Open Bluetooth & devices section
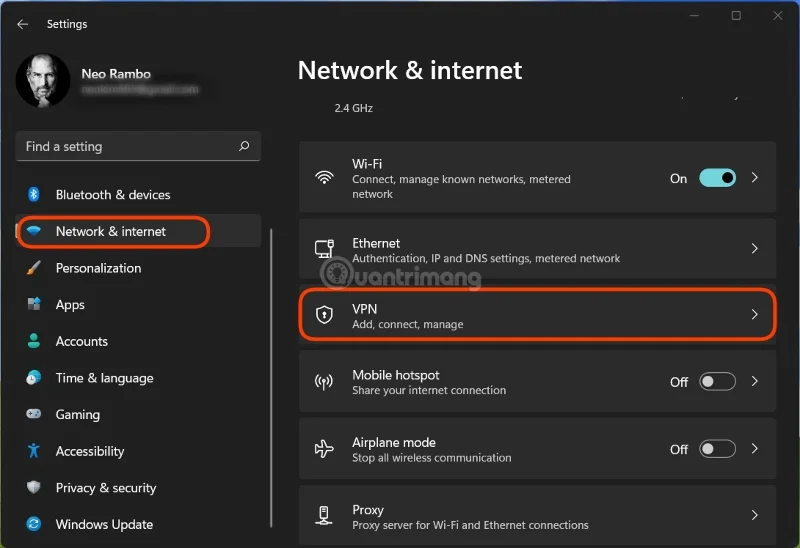 coord(113,194)
